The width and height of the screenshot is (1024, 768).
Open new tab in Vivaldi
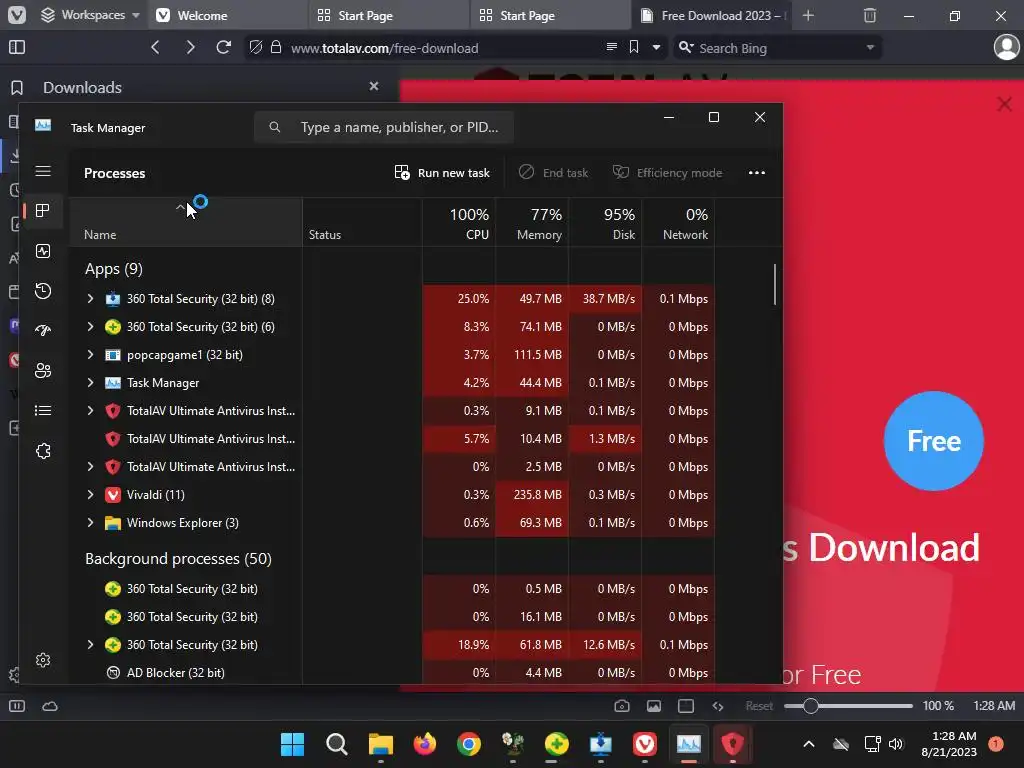808,15
